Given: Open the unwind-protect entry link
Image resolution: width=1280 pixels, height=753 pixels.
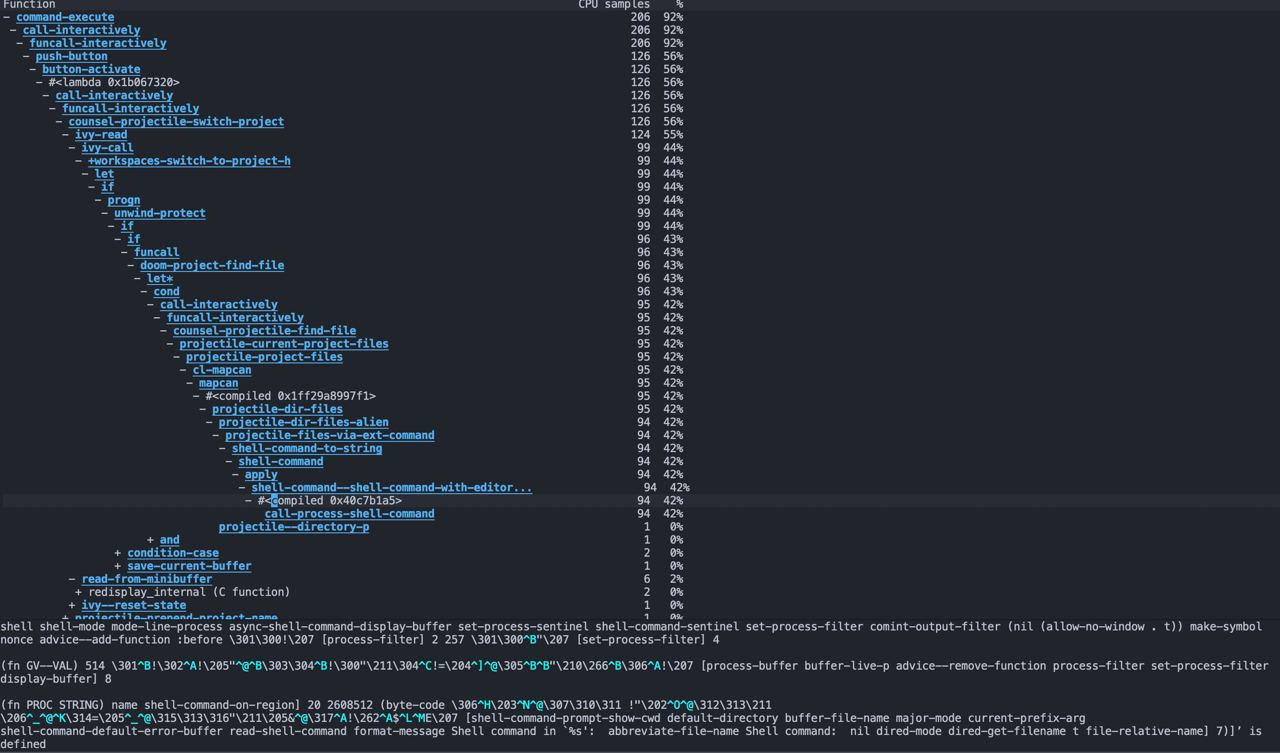Looking at the screenshot, I should (160, 213).
